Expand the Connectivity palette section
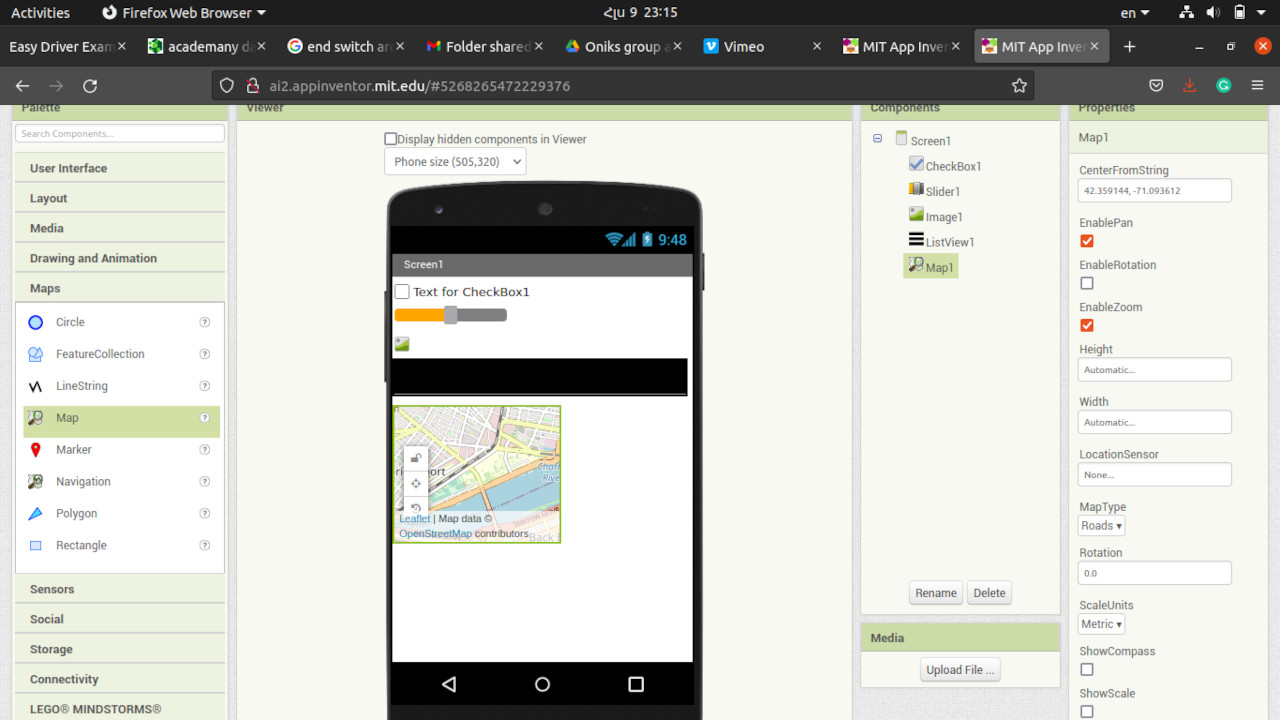Screen dimensions: 1280x720 120,679
